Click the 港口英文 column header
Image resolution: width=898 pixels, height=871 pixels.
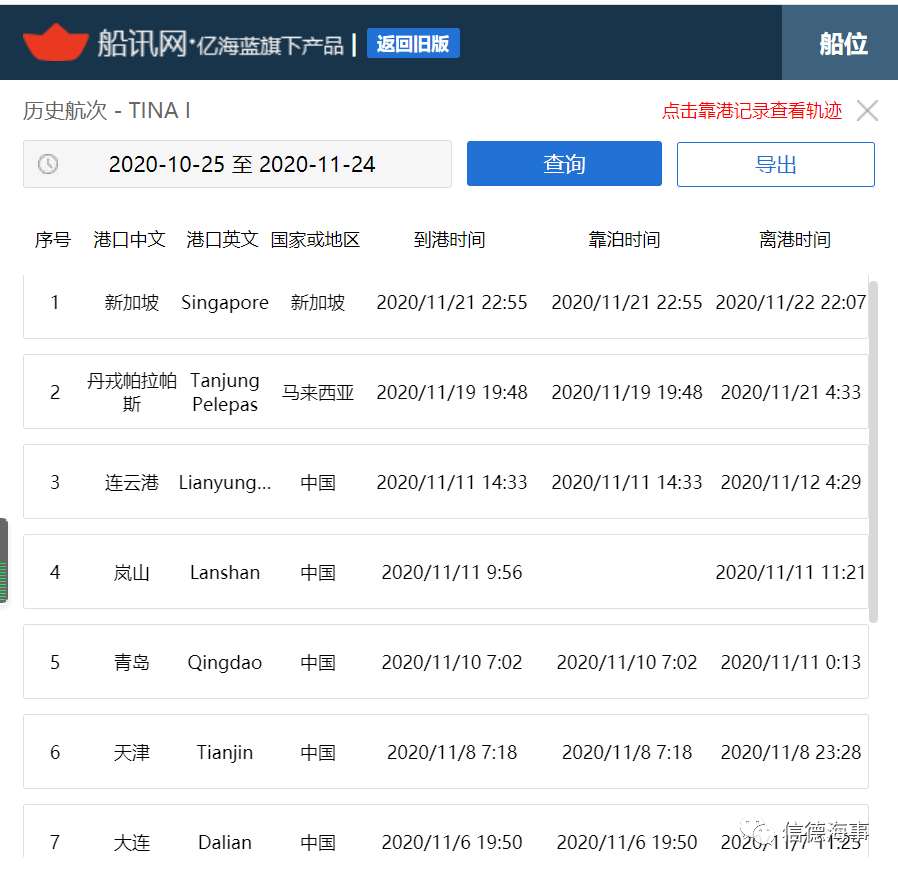pos(222,240)
